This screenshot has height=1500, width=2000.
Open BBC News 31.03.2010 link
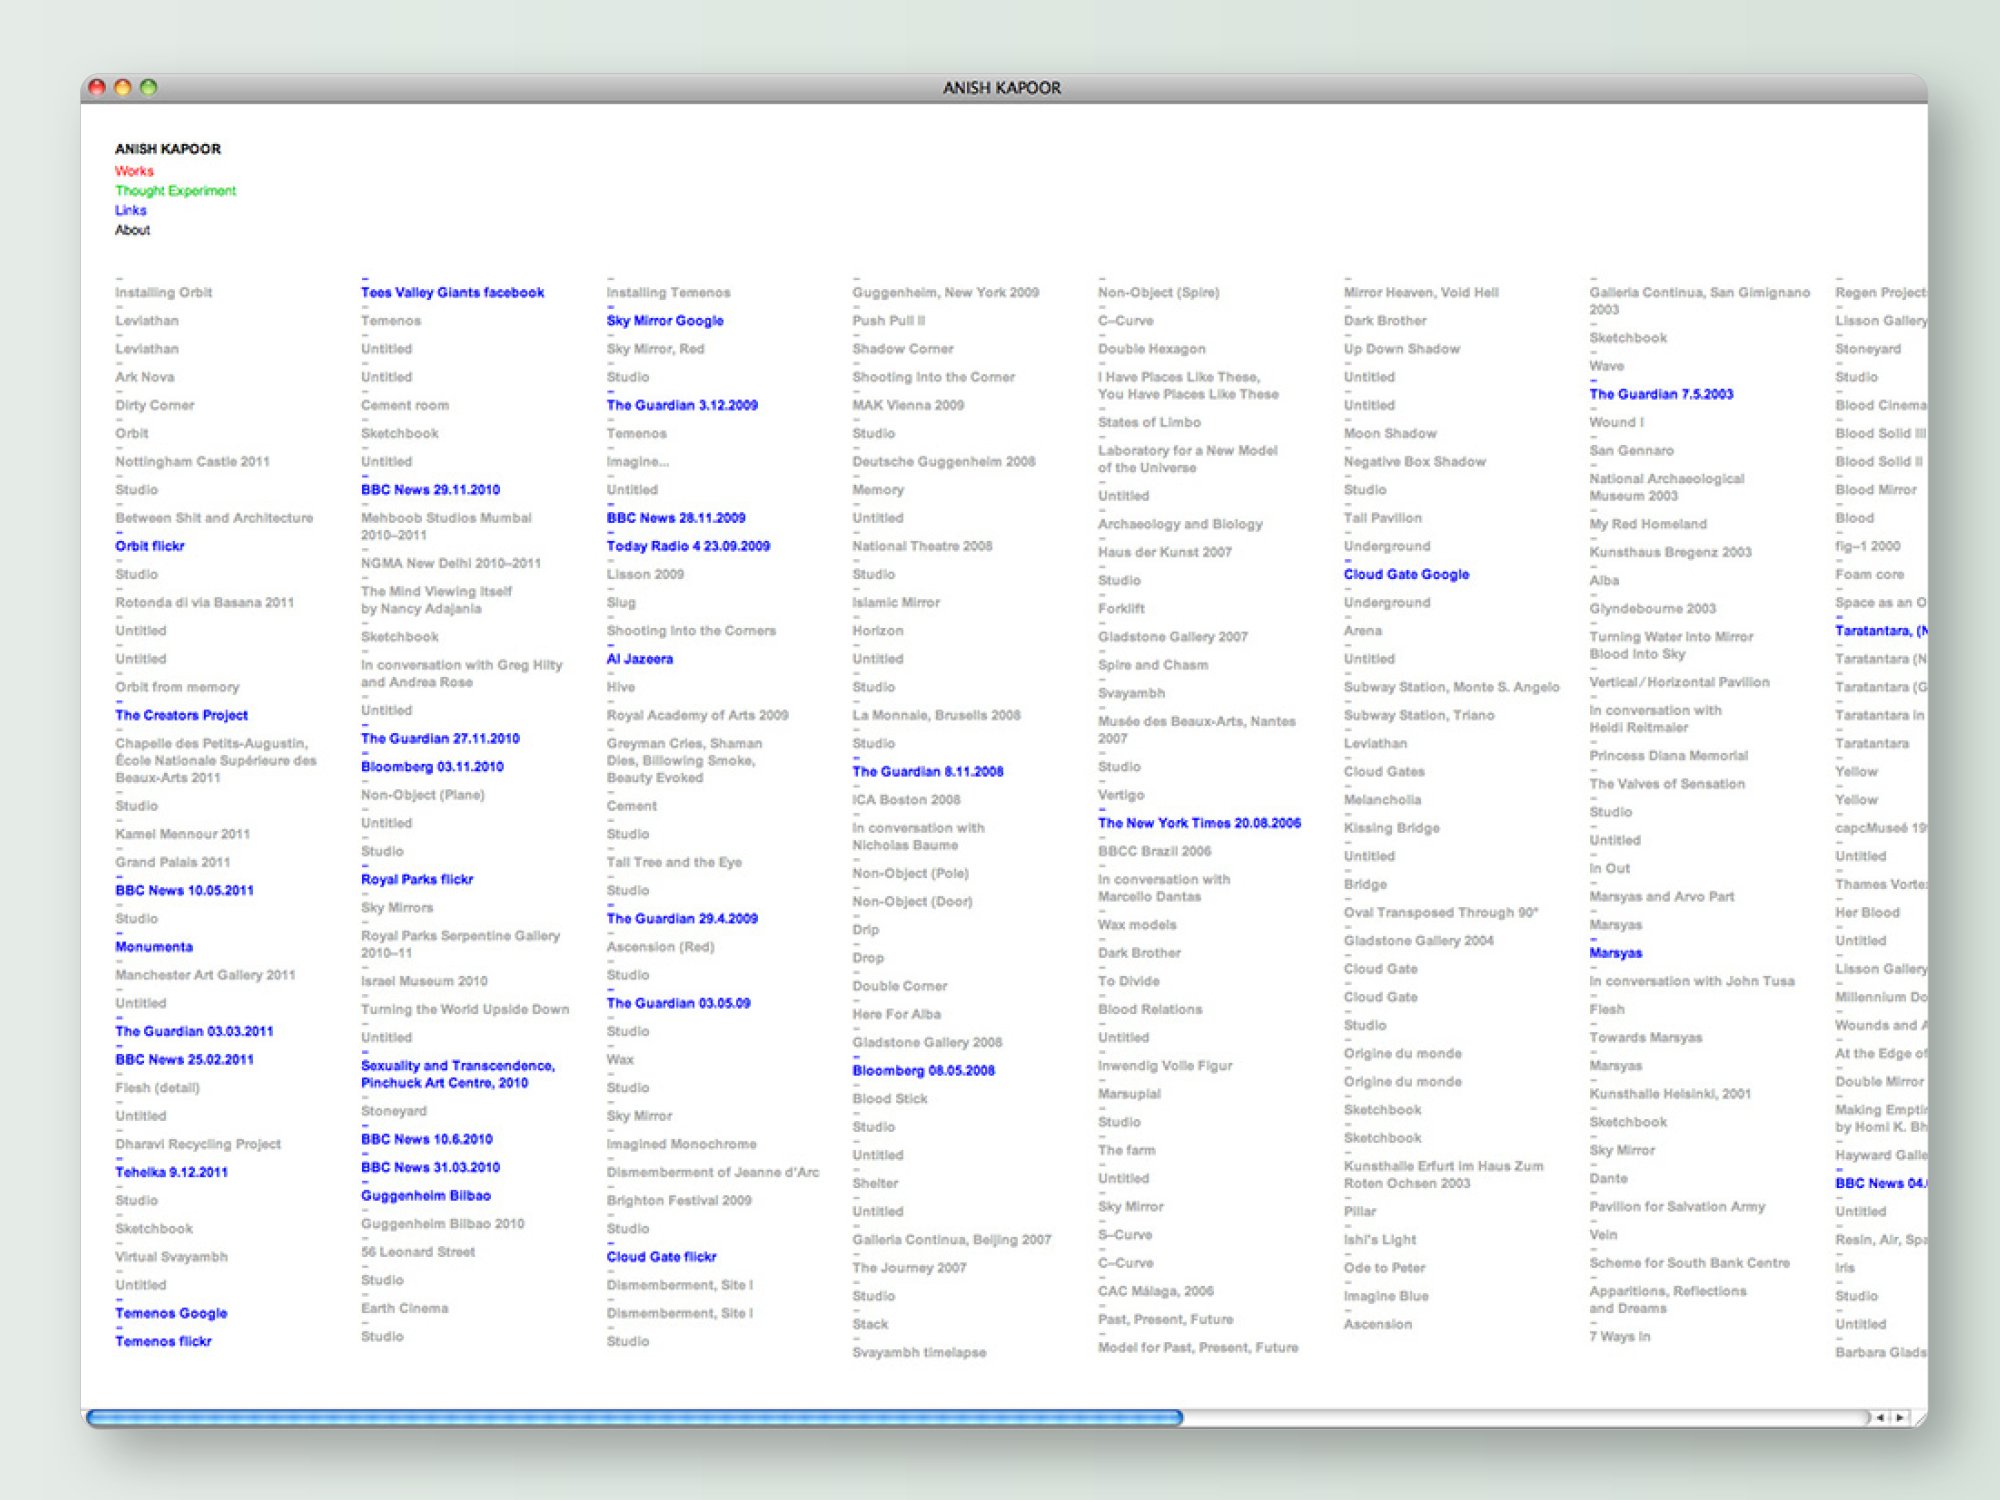coord(430,1167)
